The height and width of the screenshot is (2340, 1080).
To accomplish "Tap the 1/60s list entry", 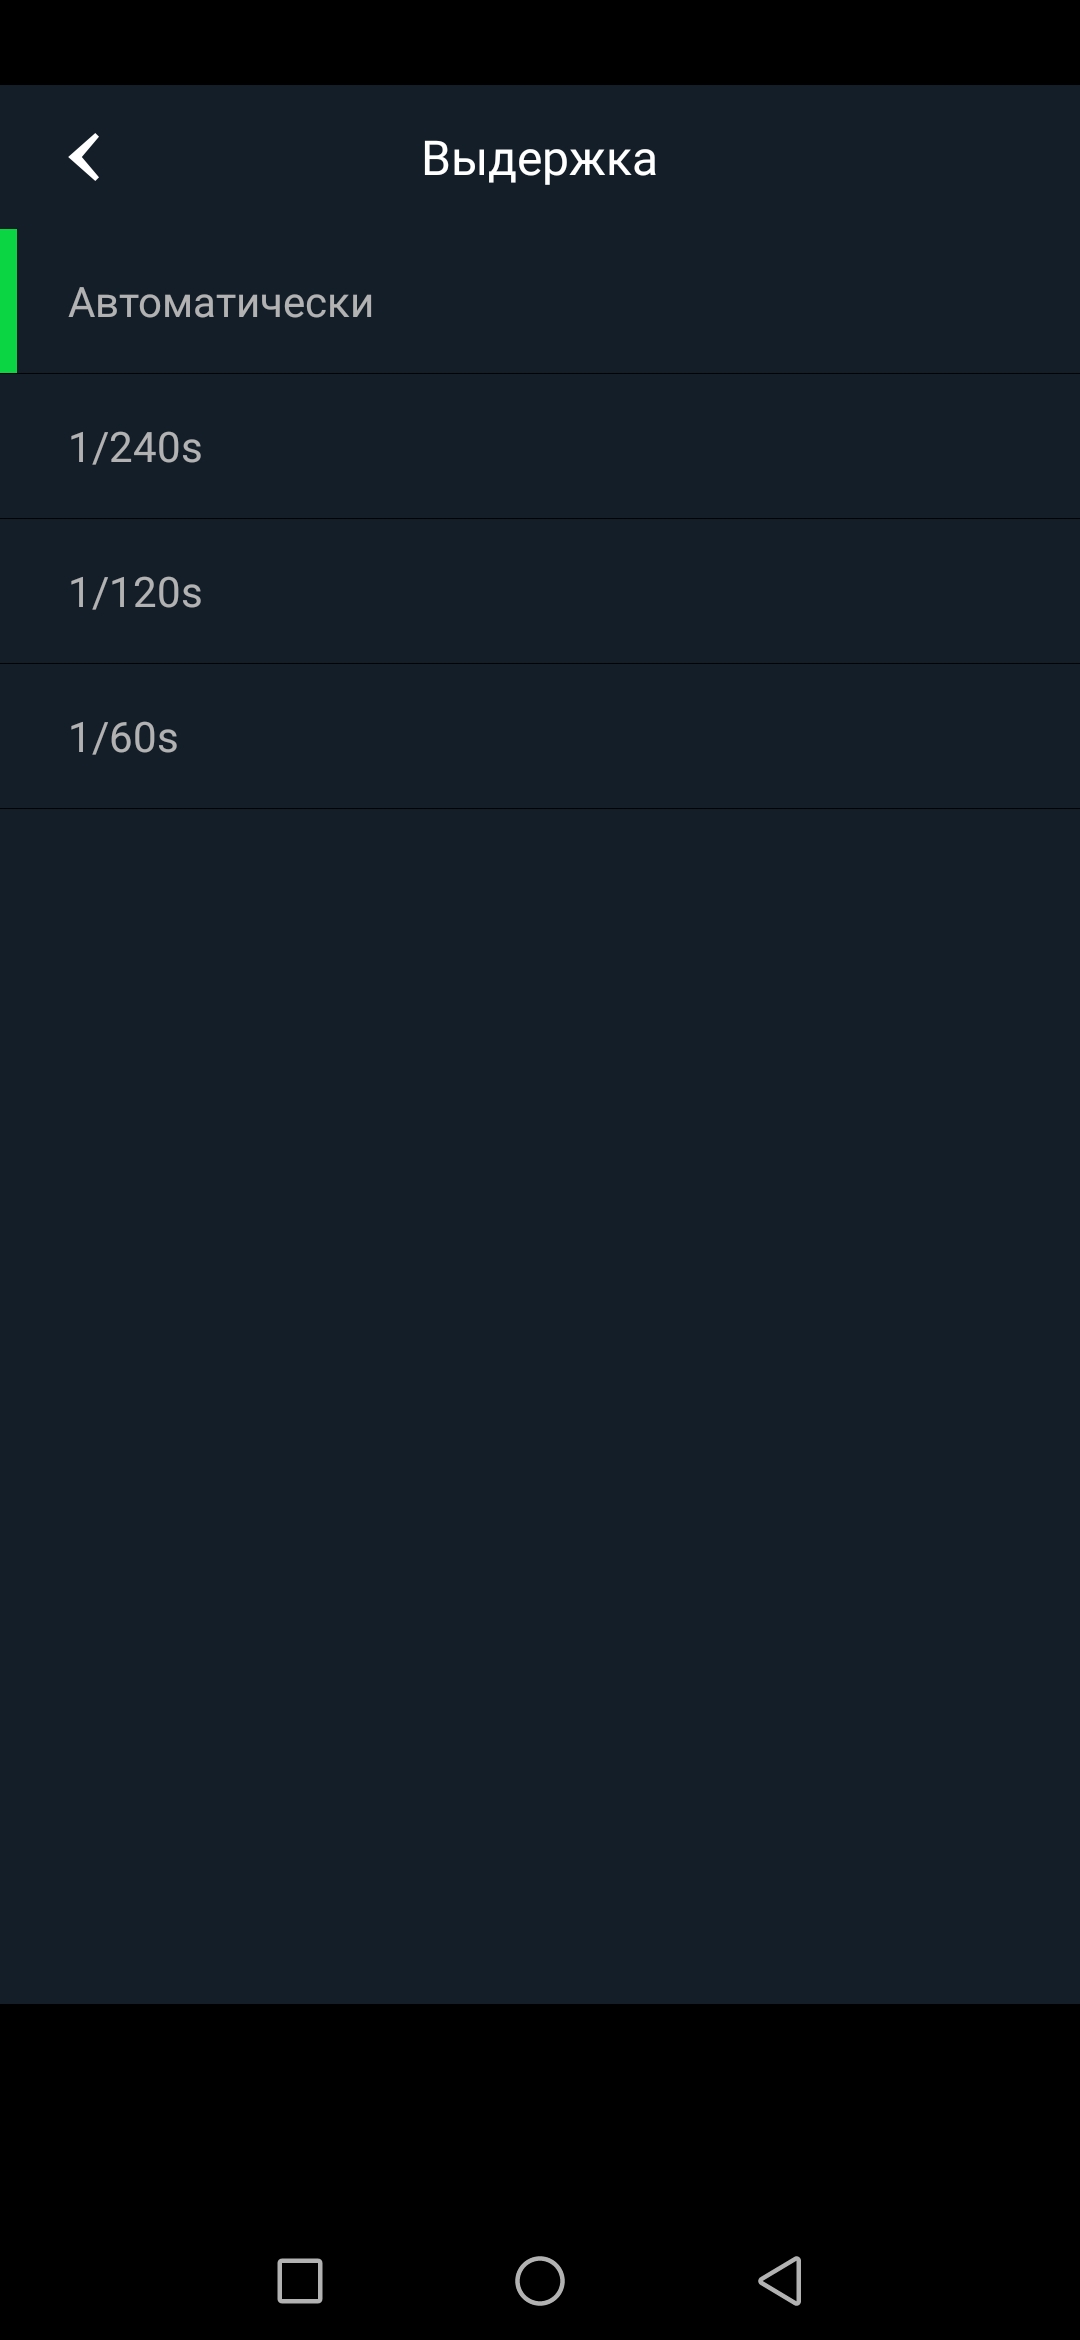I will [x=540, y=737].
